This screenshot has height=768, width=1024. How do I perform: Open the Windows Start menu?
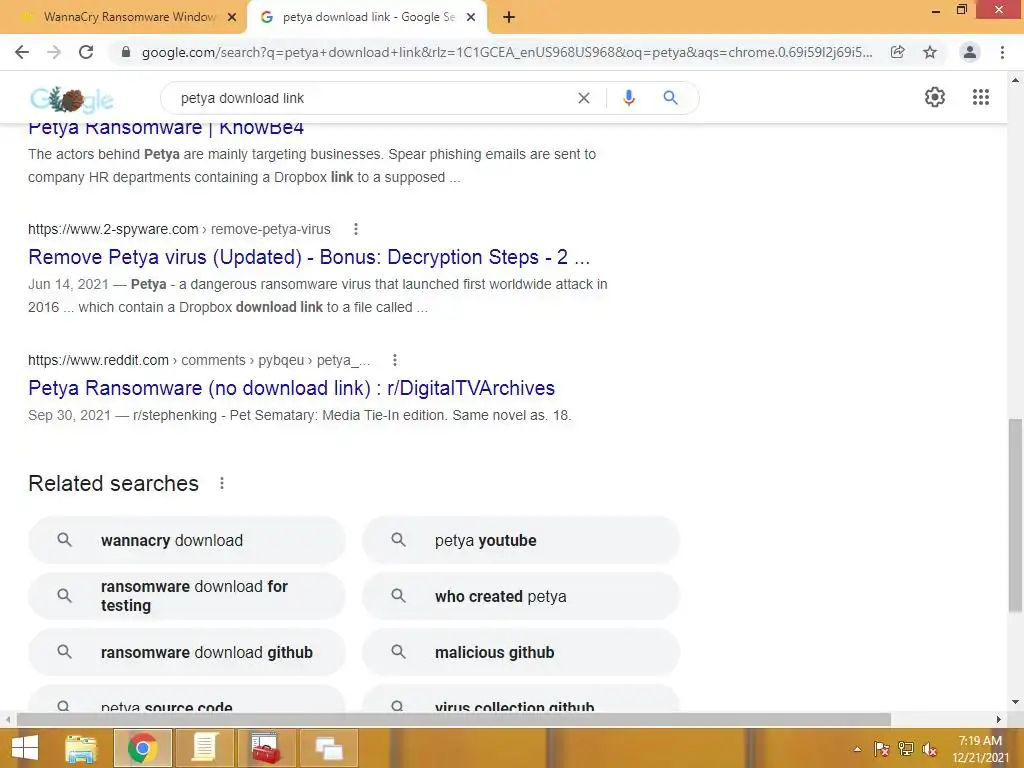tap(25, 748)
